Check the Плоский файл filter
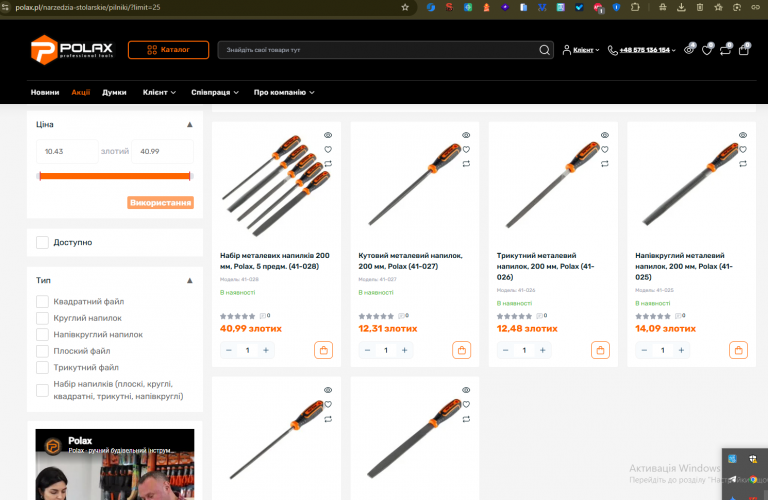The height and width of the screenshot is (500, 768). point(43,351)
